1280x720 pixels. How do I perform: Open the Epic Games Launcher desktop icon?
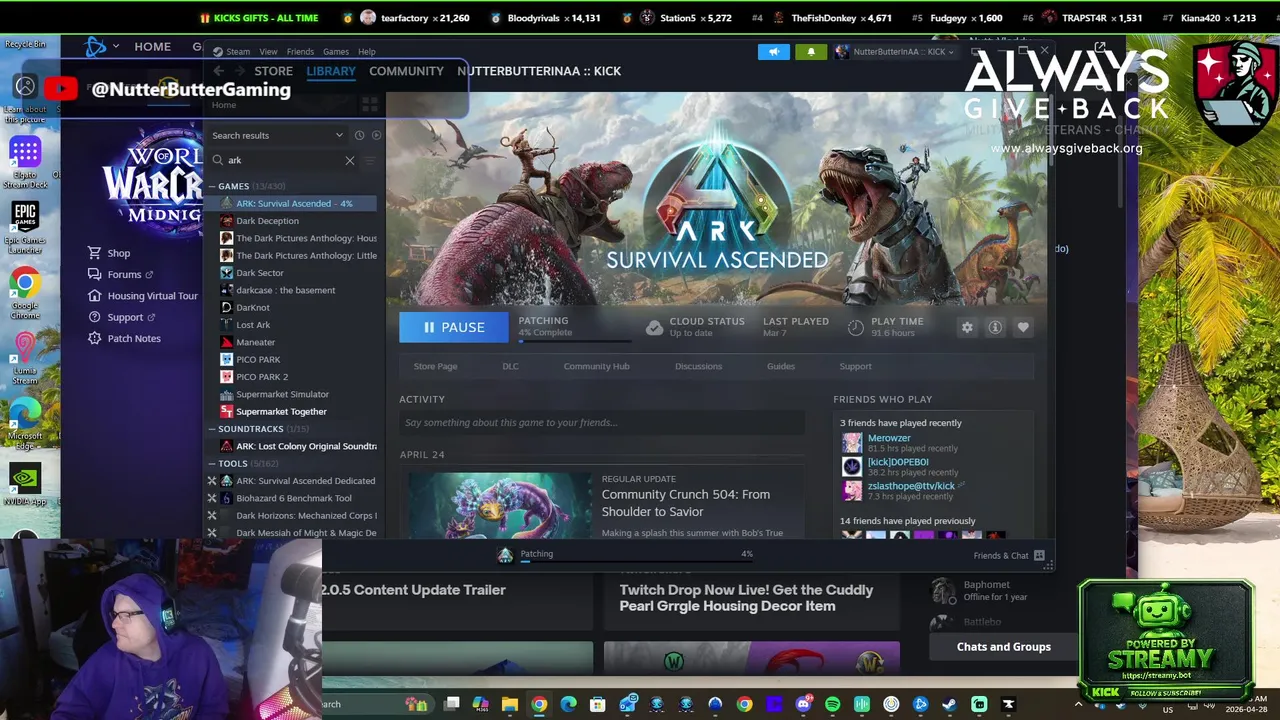[25, 227]
